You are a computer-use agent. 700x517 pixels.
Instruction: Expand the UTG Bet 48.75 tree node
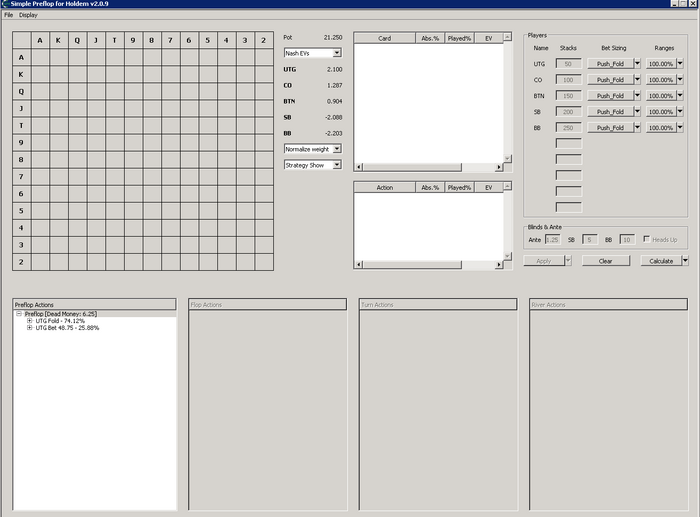point(29,328)
